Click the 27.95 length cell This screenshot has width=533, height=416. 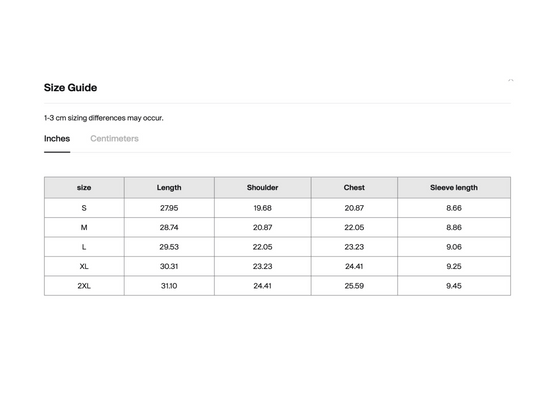(x=169, y=208)
